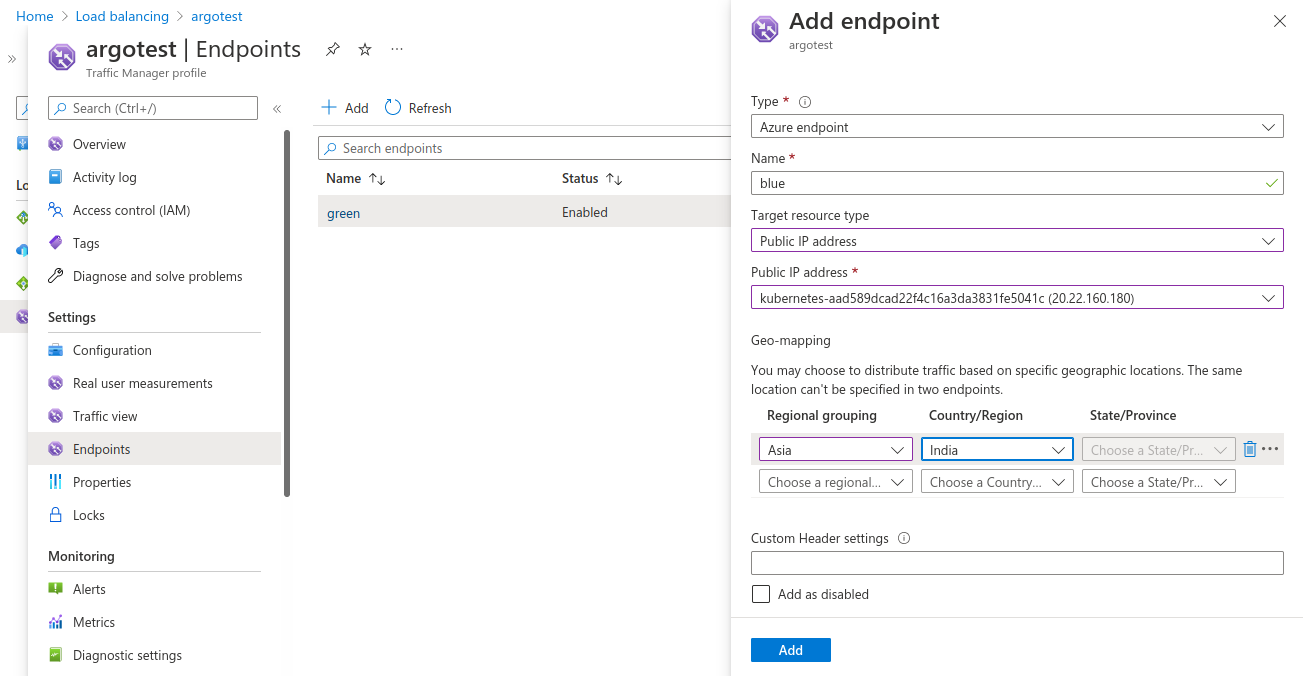Click the Alerts icon under Monitoring
Screen dimensions: 1303x676
56,589
